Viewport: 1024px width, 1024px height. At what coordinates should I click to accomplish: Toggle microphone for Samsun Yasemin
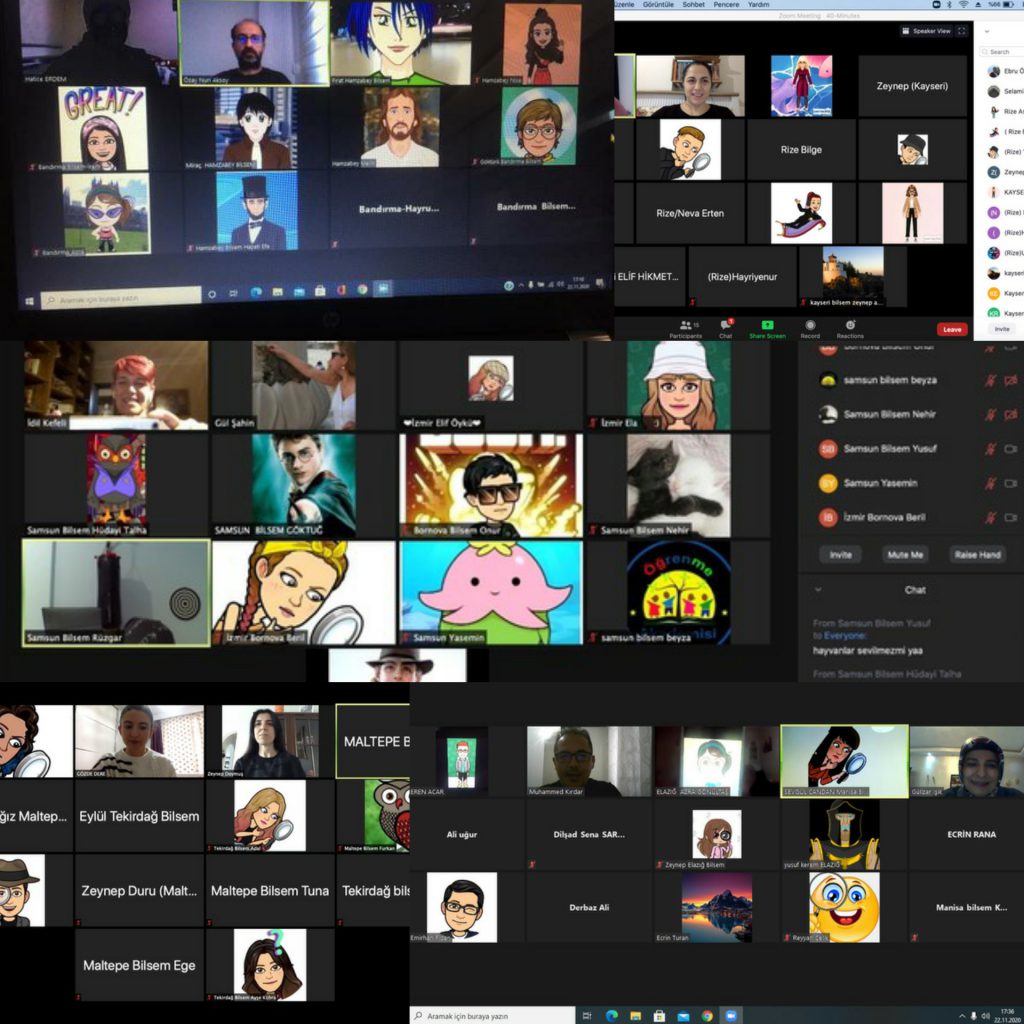coord(990,483)
